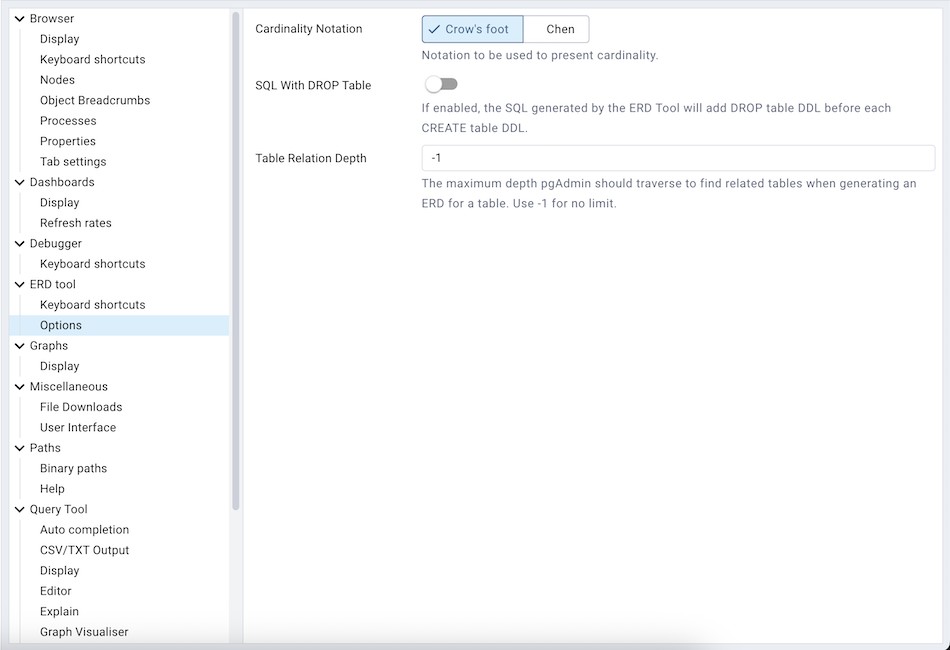Viewport: 950px width, 650px height.
Task: Collapse the Dashboards section chevron
Action: (20, 182)
